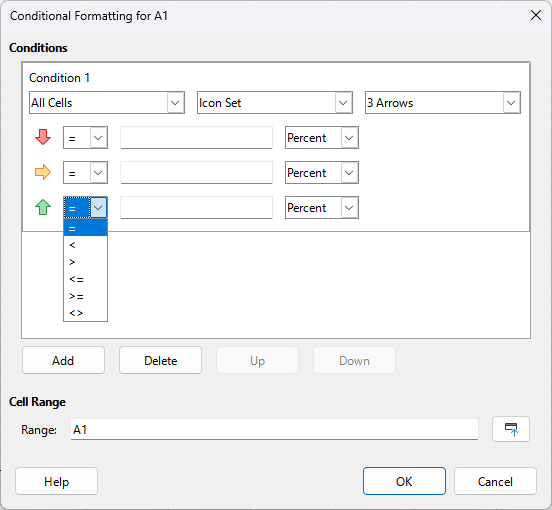Dismiss dialog with Cancel button
Image resolution: width=552 pixels, height=510 pixels.
(495, 481)
